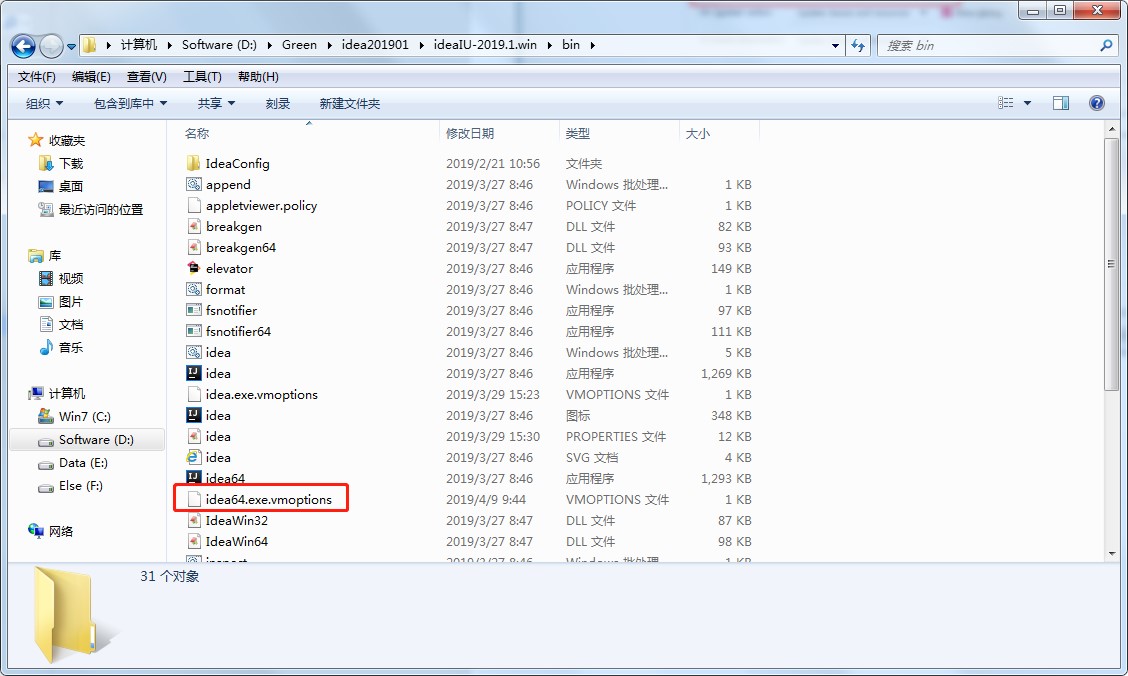Open 图片 library

tap(70, 301)
